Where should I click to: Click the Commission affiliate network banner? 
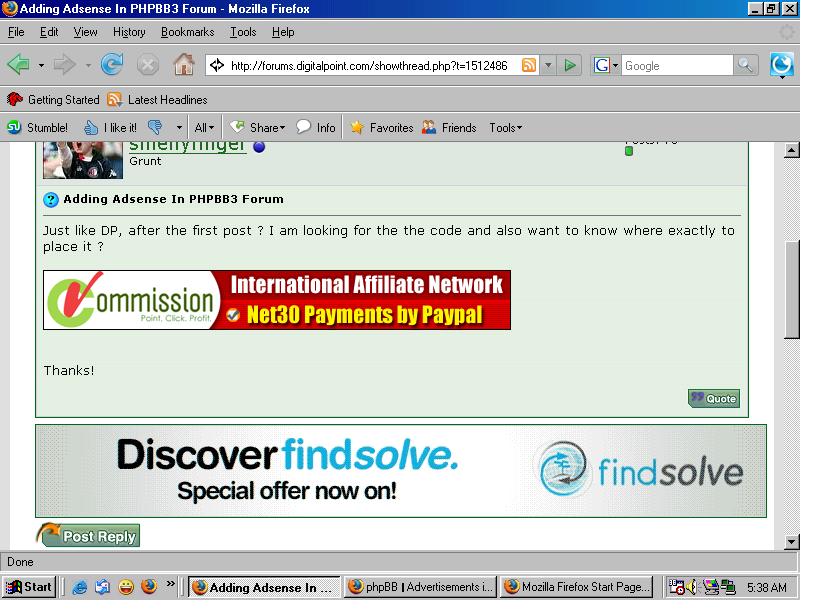click(277, 300)
